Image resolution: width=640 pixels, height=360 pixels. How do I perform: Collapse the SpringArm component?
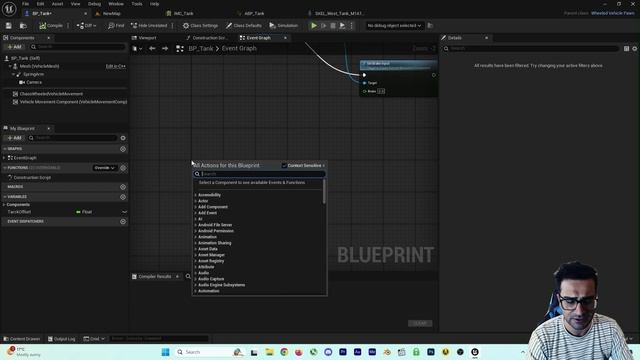[x=13, y=74]
